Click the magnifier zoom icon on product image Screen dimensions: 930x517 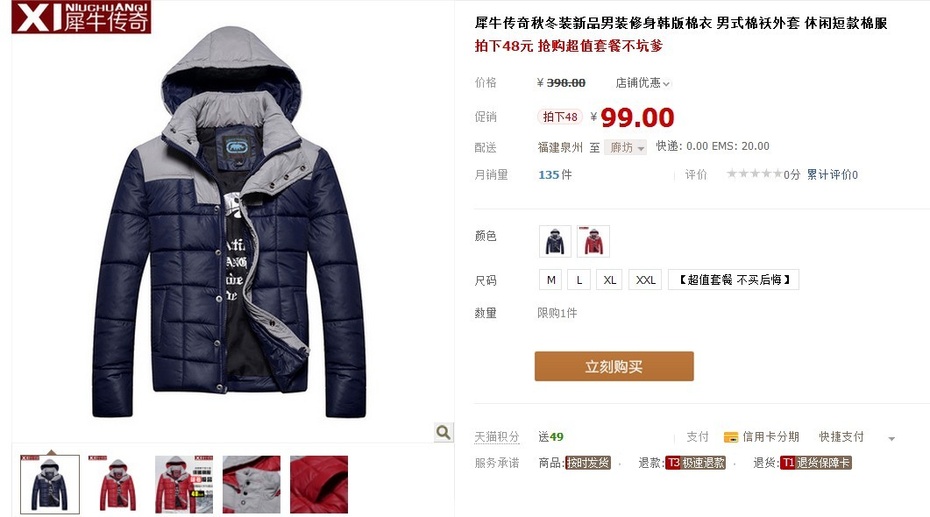tap(443, 432)
